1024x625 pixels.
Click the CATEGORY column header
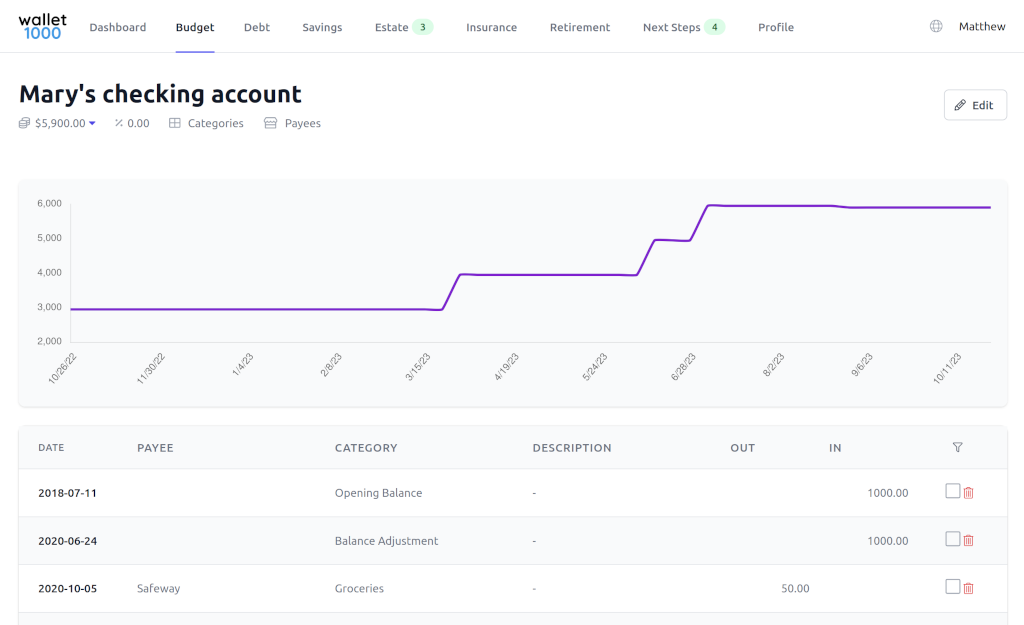(x=366, y=447)
